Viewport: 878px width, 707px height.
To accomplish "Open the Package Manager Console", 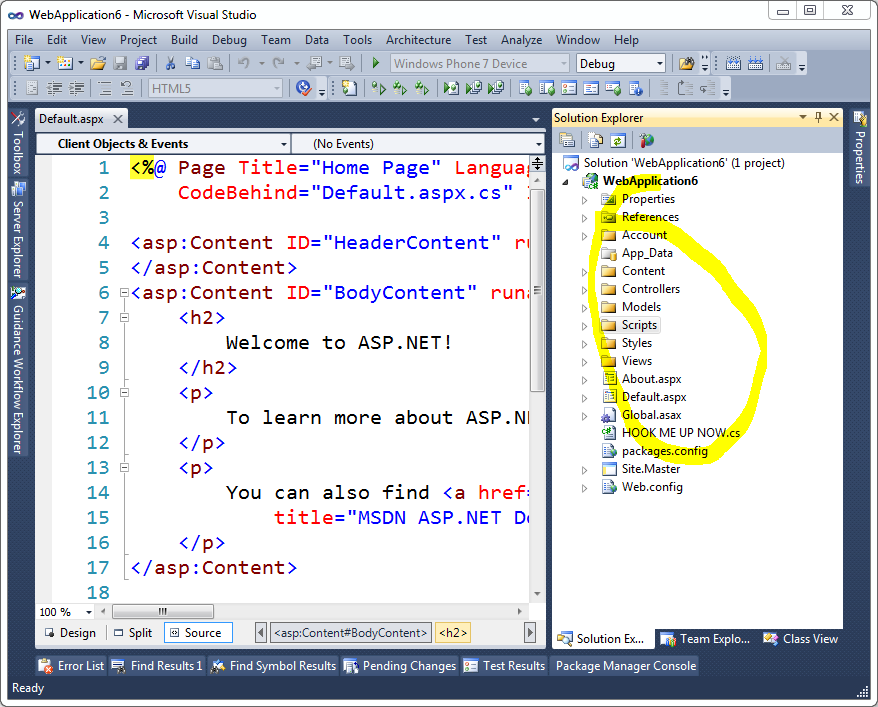I will point(625,666).
